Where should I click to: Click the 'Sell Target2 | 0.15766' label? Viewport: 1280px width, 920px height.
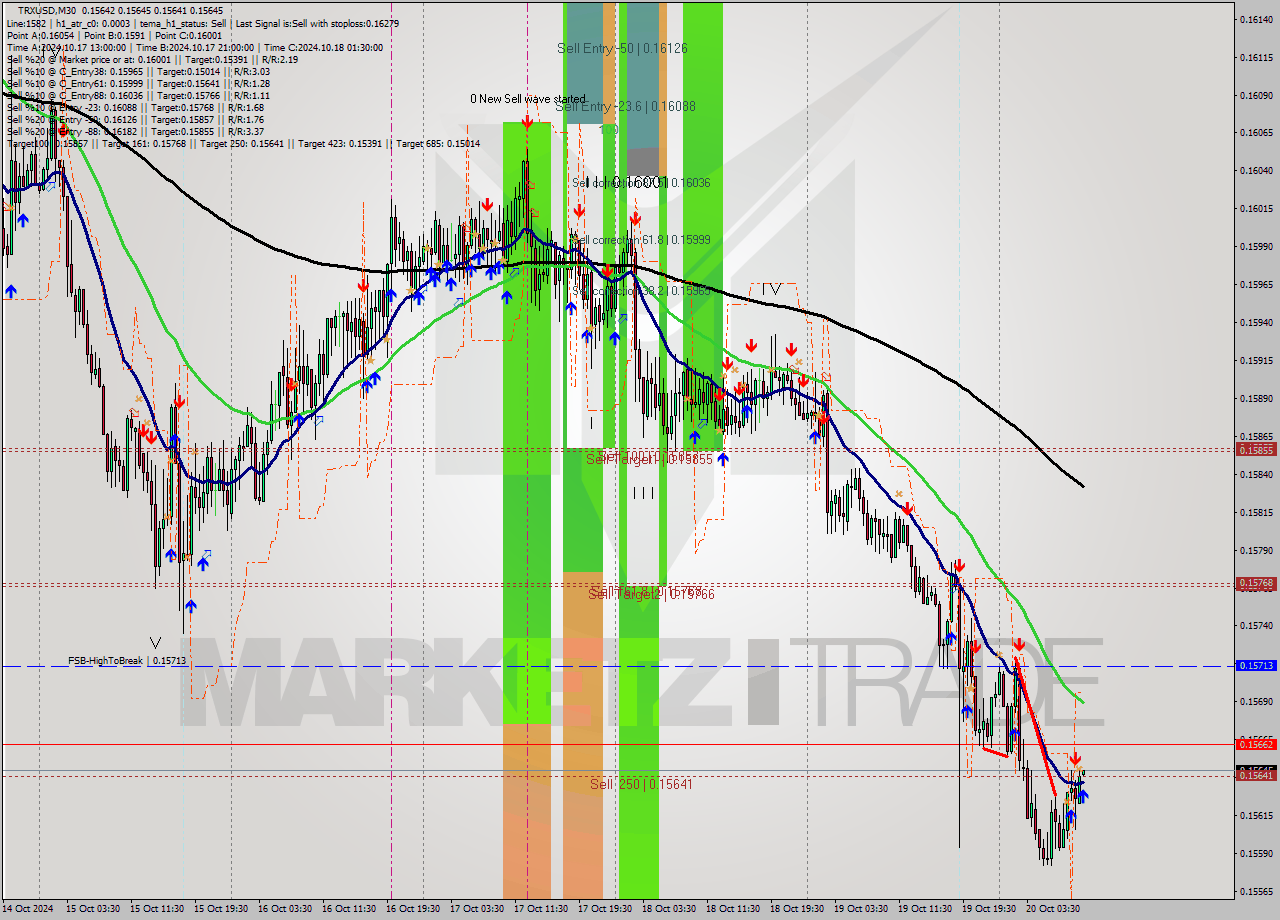click(x=651, y=594)
